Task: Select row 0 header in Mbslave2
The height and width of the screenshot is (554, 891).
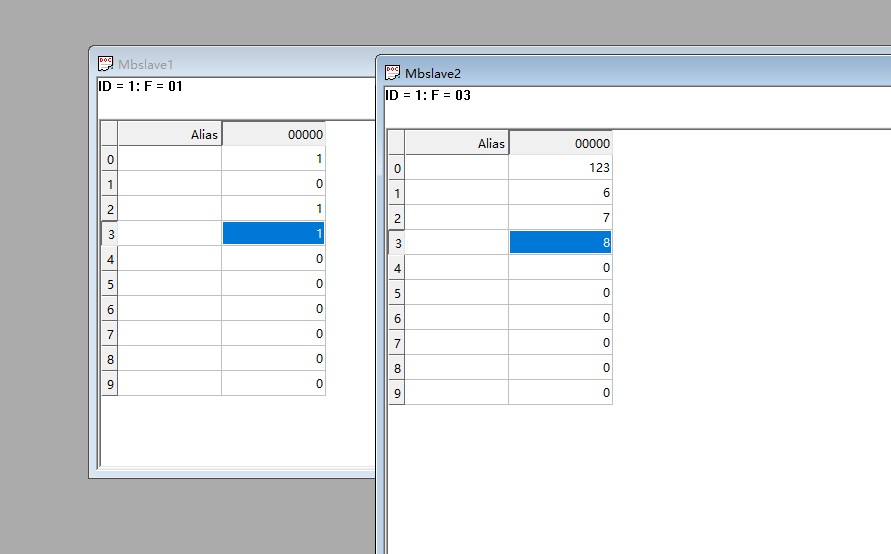Action: coord(397,168)
